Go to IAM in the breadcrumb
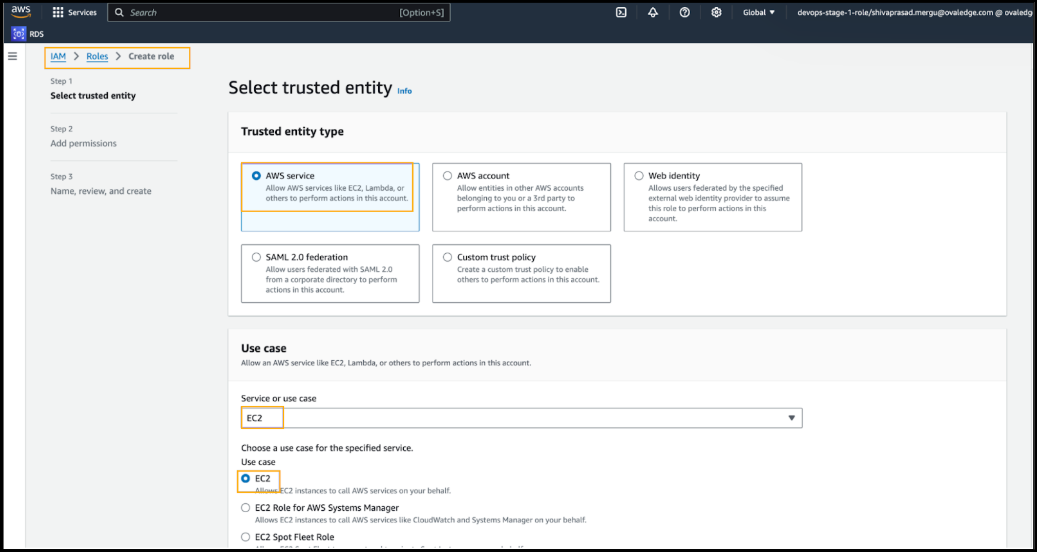Viewport: 1037px width, 552px height. pyautogui.click(x=58, y=56)
